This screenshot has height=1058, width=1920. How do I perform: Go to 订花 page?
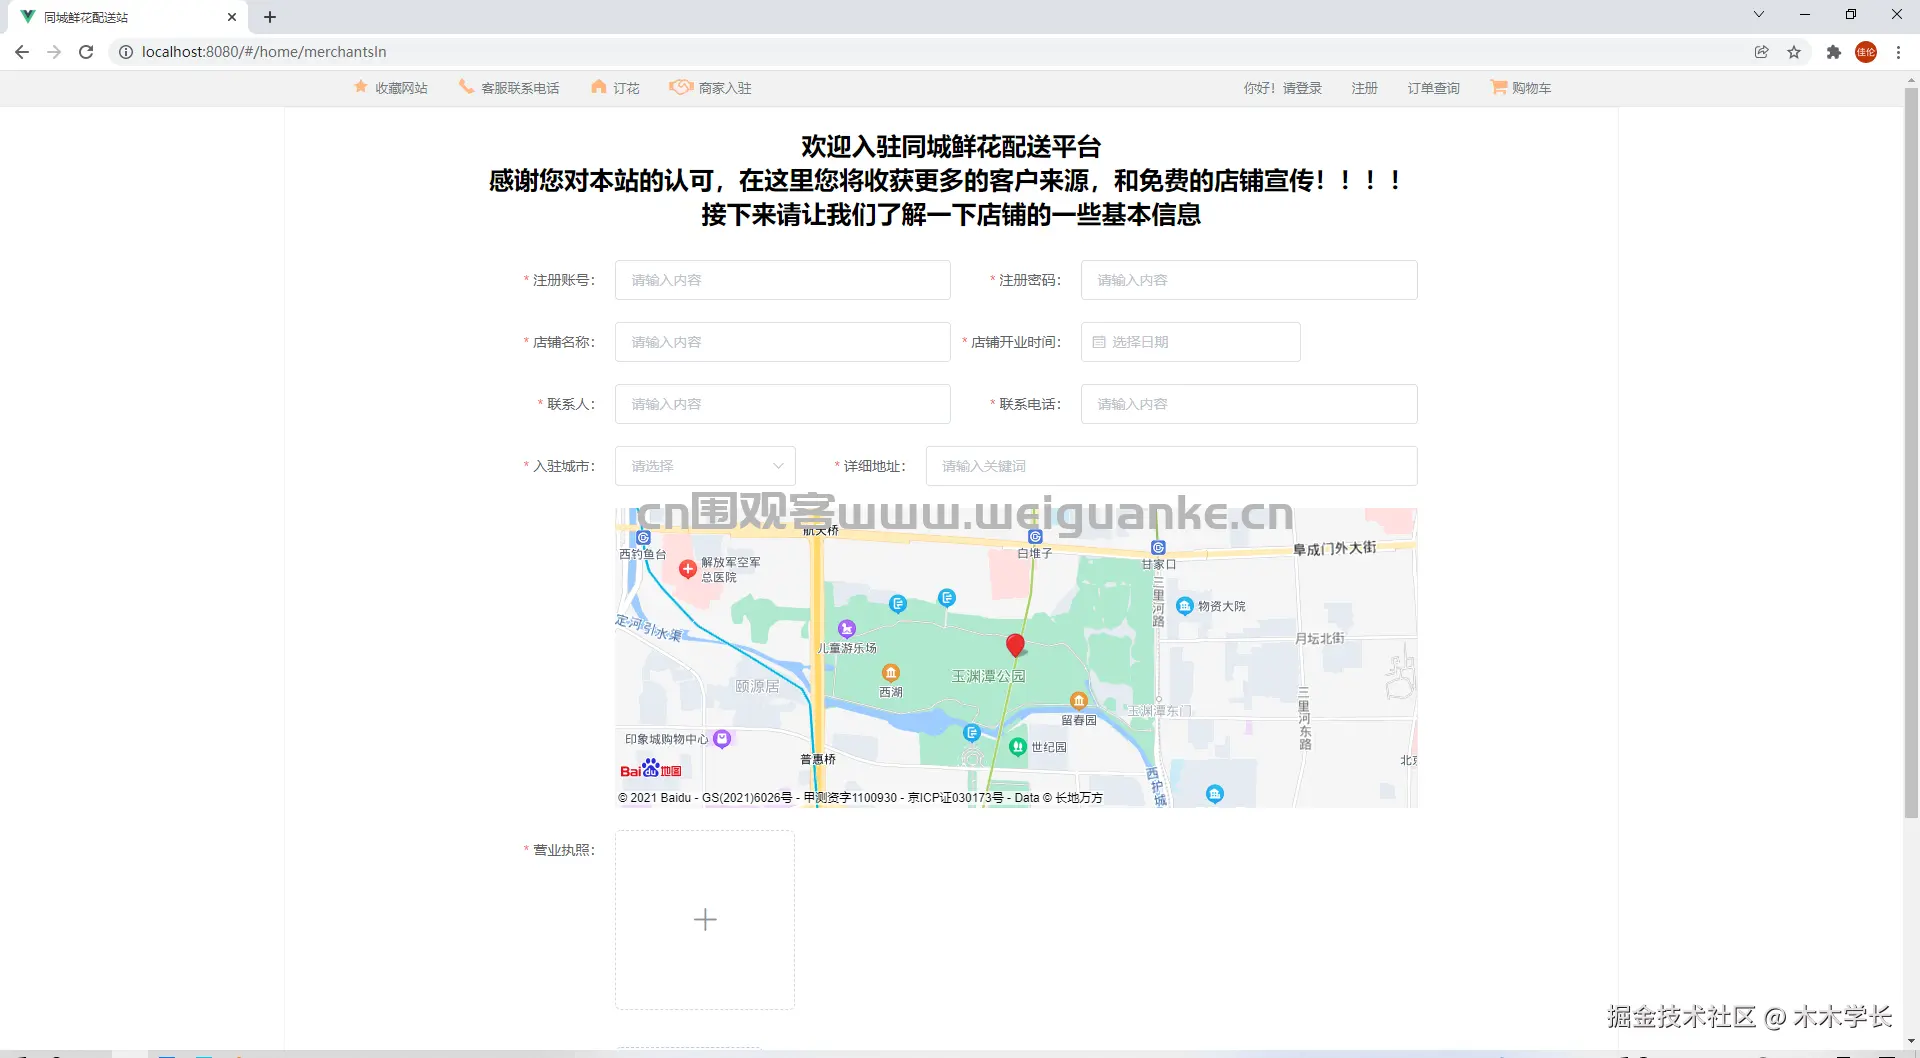[626, 88]
